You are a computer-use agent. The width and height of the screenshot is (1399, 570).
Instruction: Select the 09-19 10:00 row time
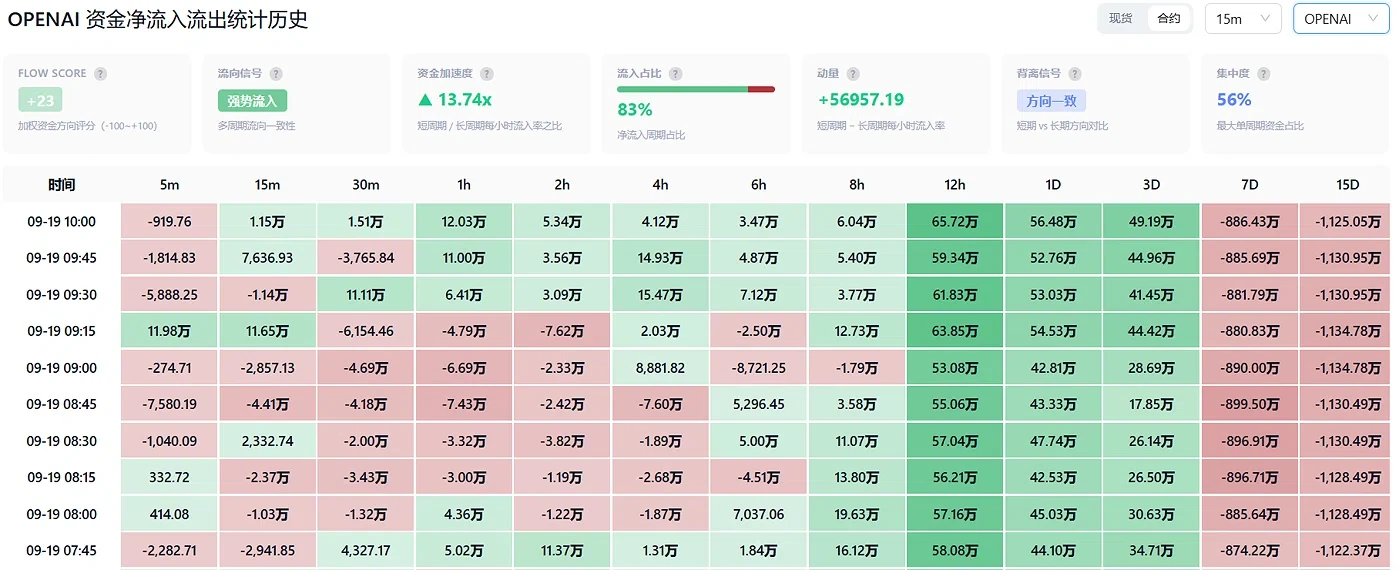pos(62,222)
